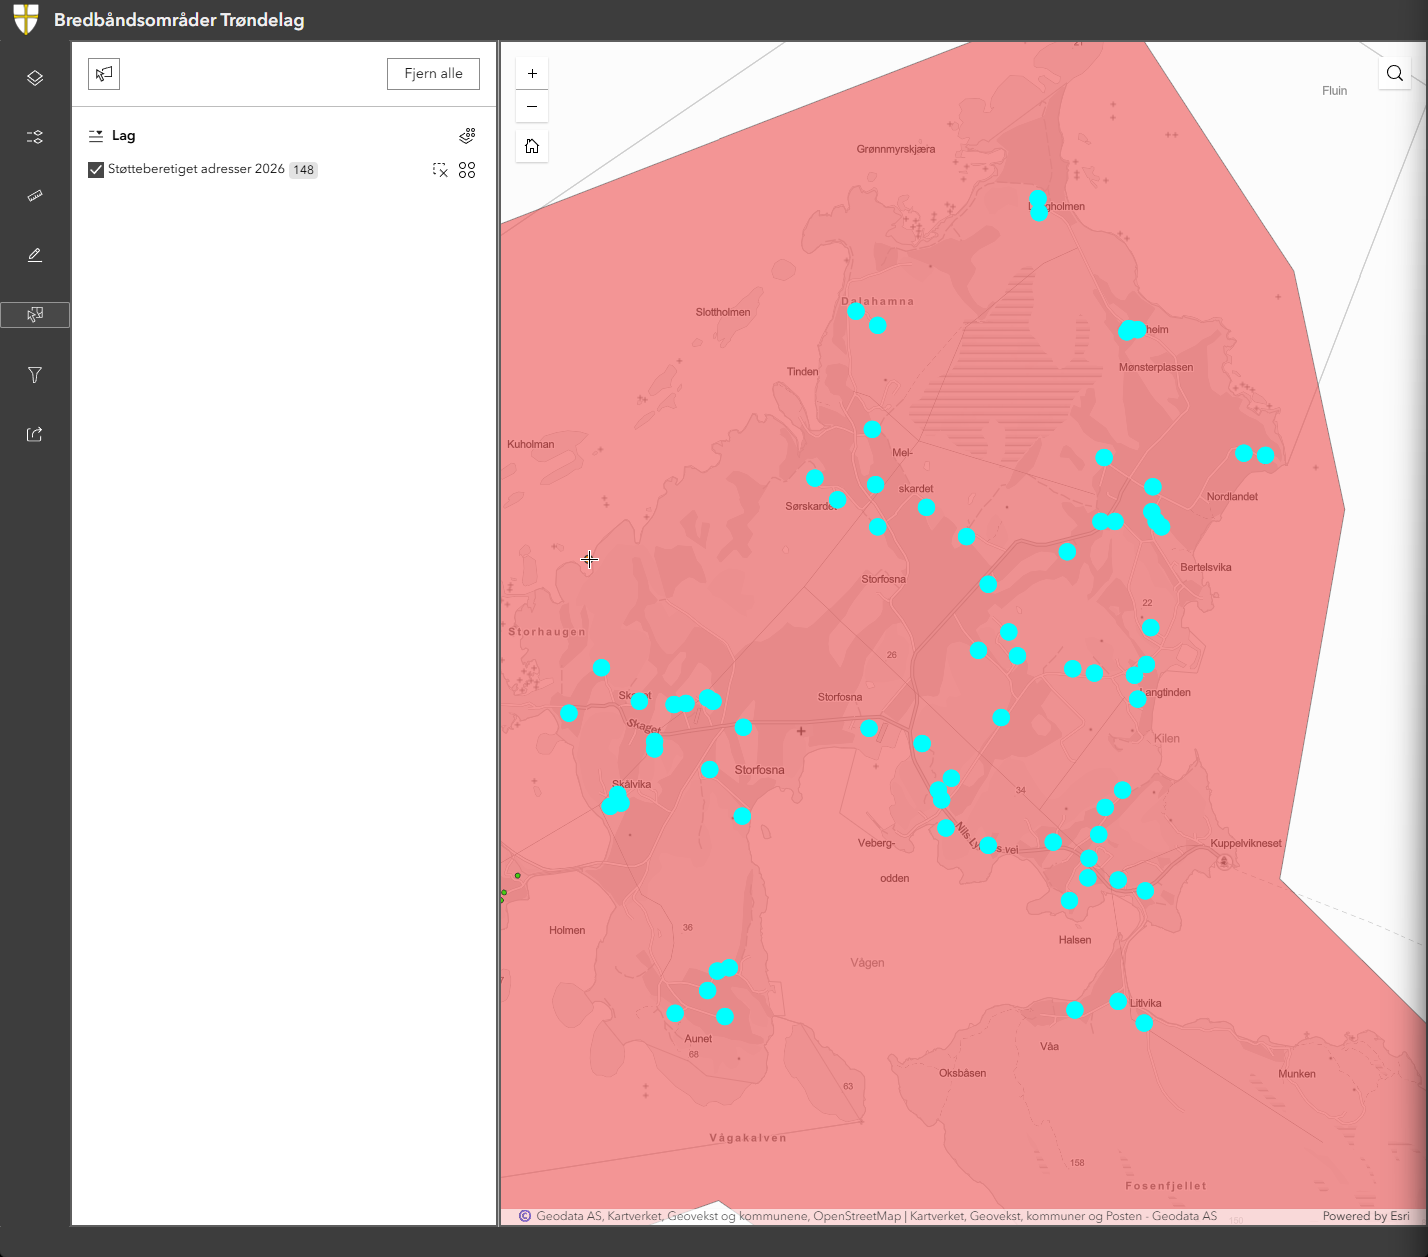Open the Share export tool

pyautogui.click(x=35, y=434)
